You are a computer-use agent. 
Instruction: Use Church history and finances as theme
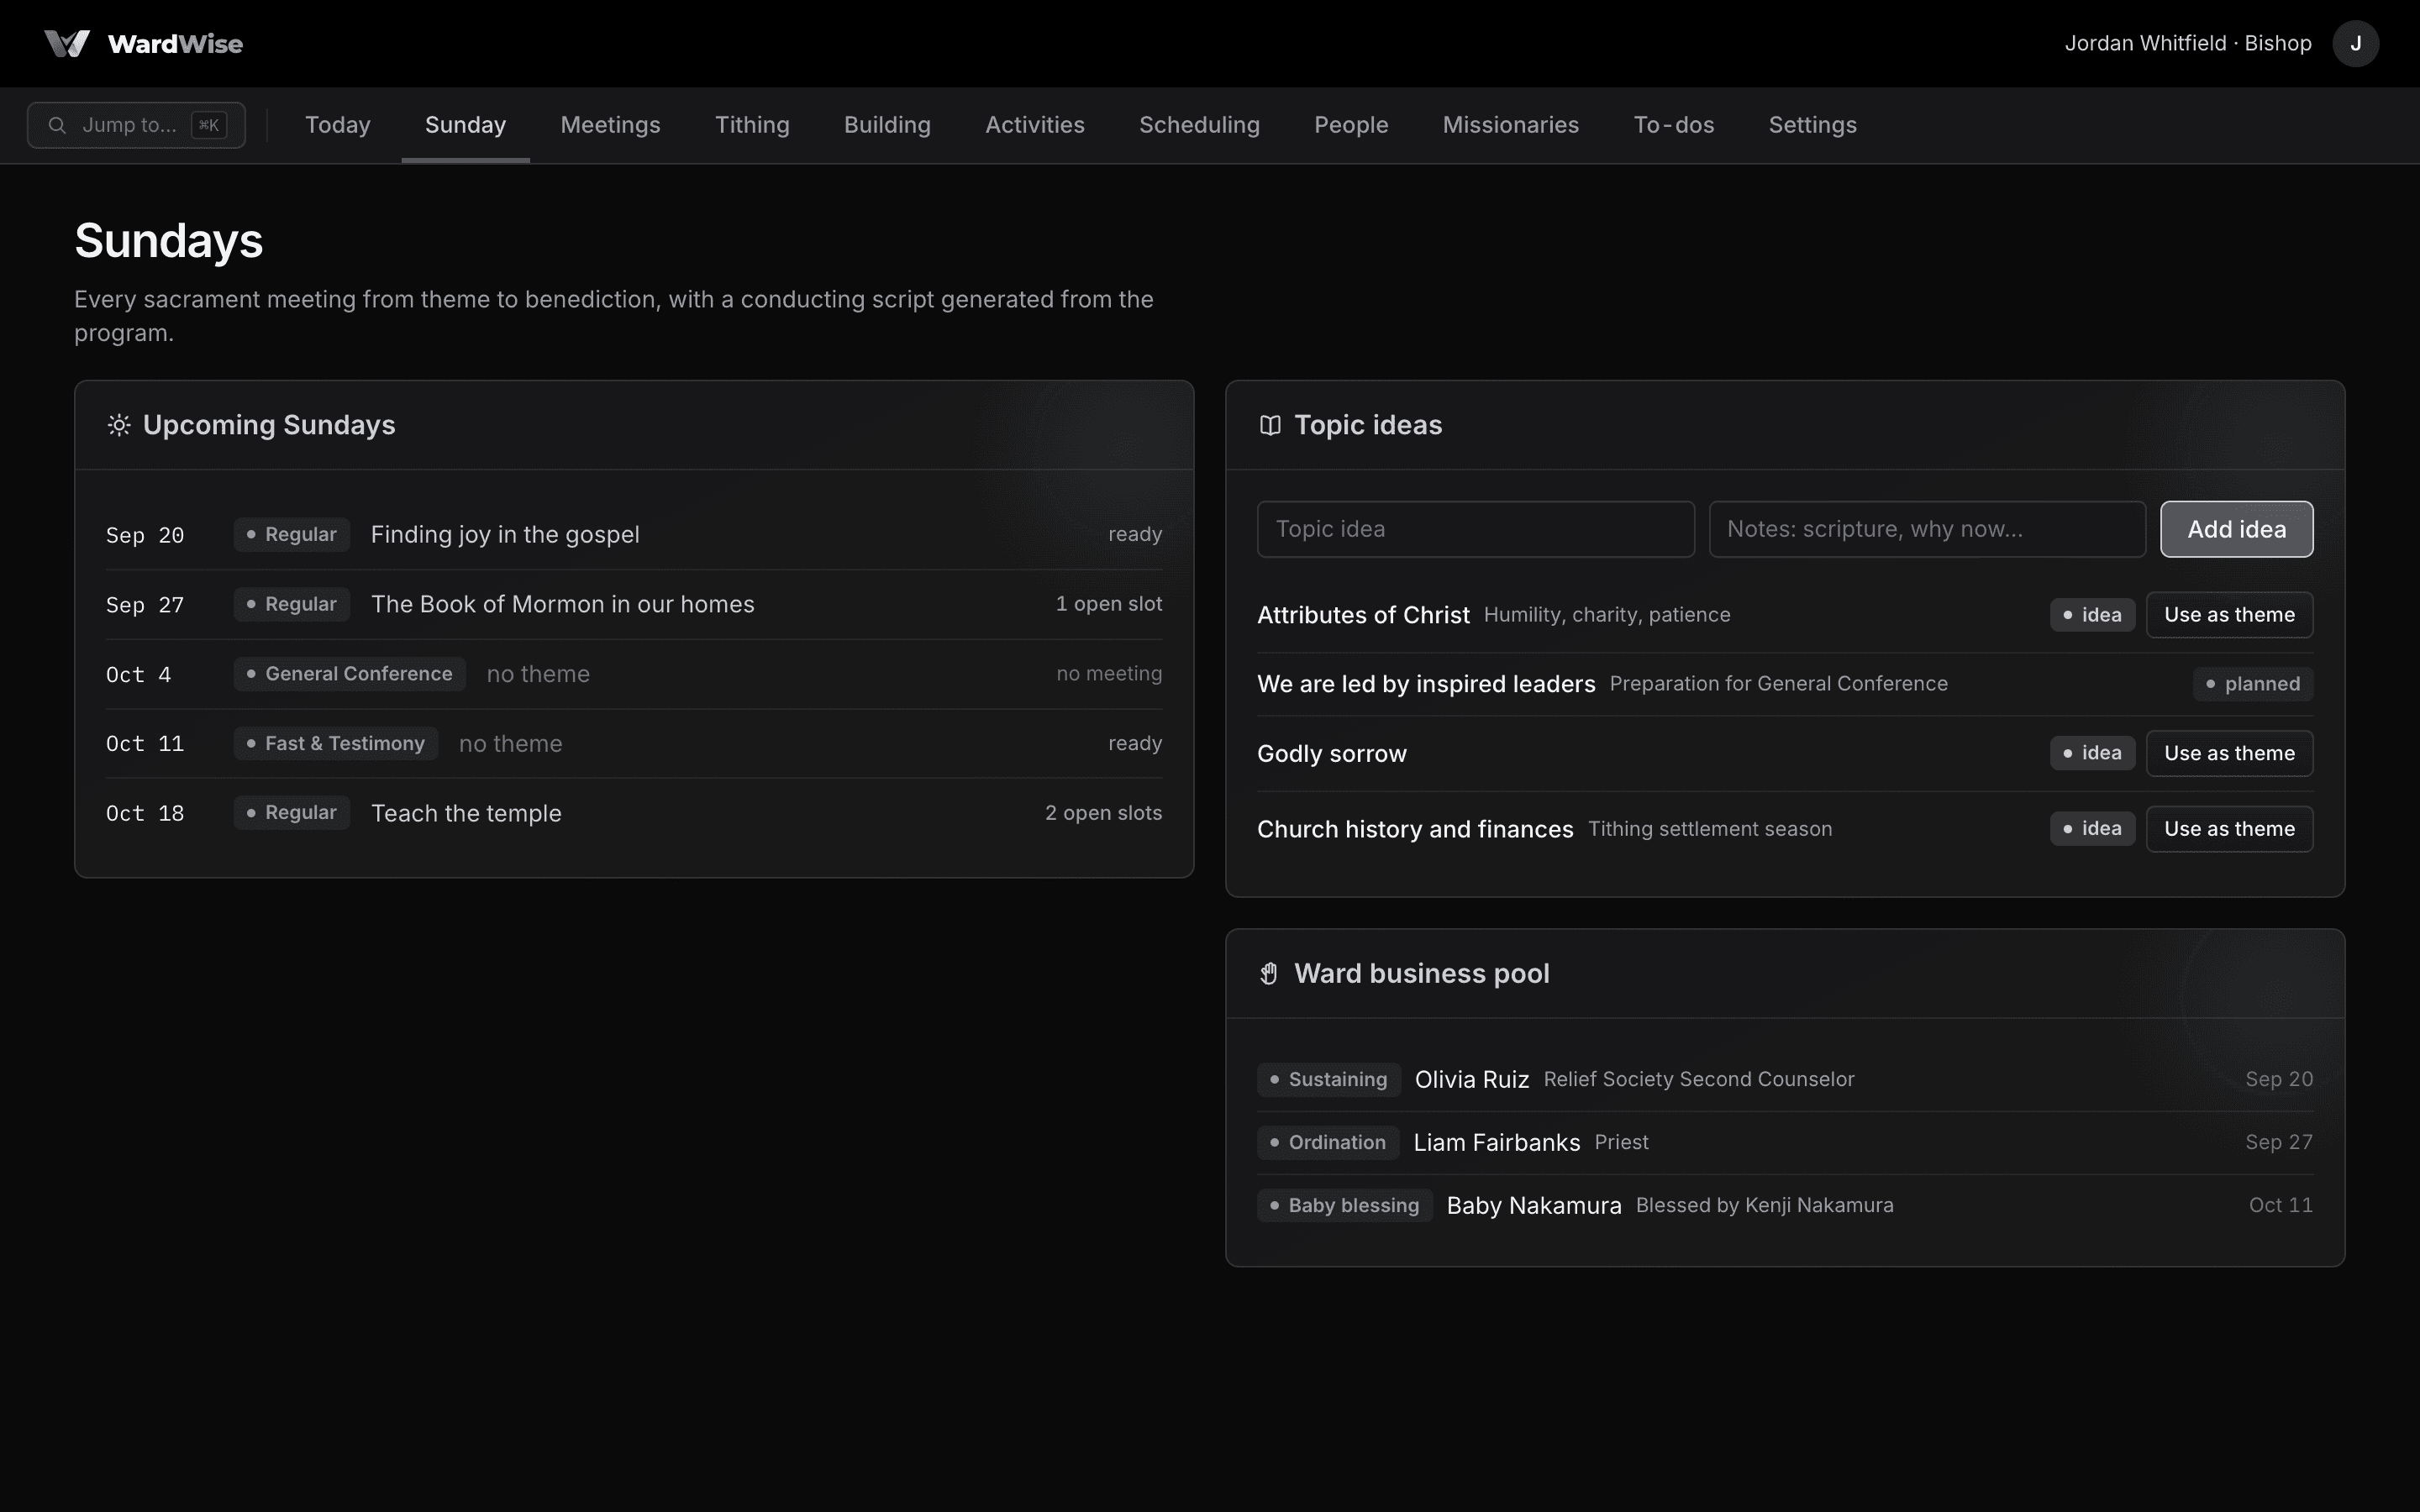tap(2229, 829)
